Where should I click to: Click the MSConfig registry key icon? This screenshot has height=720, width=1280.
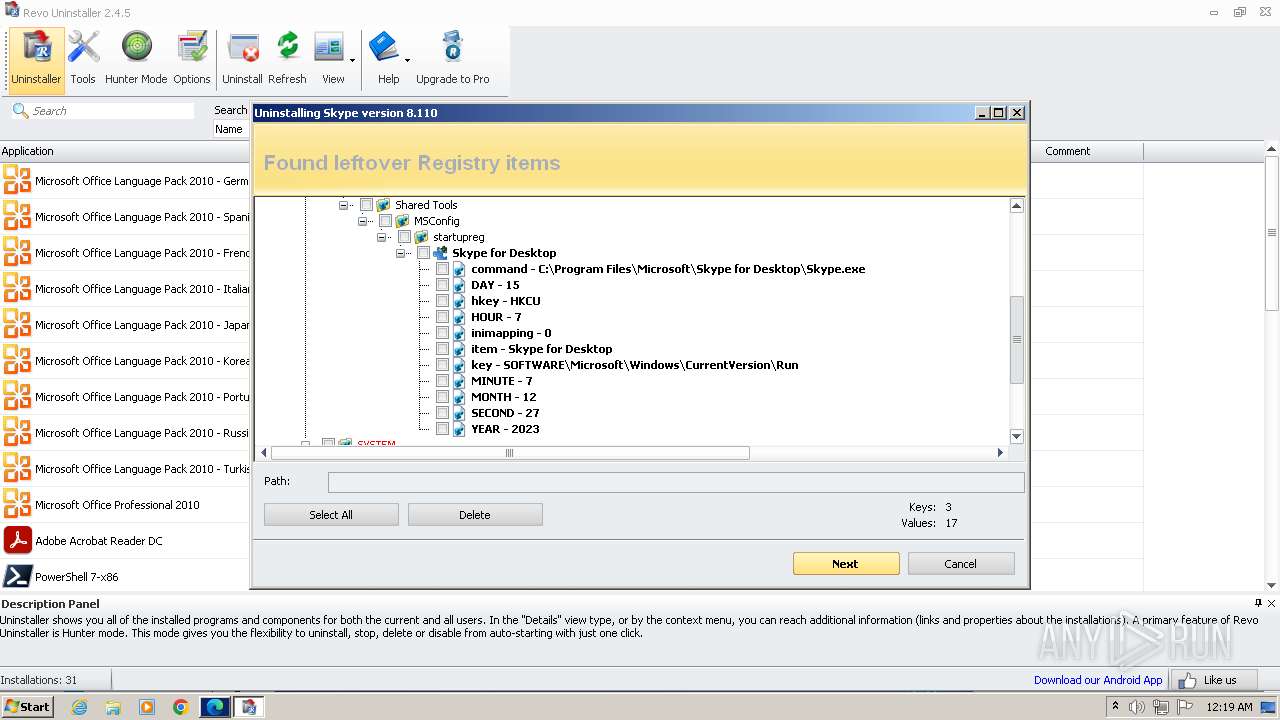click(402, 221)
